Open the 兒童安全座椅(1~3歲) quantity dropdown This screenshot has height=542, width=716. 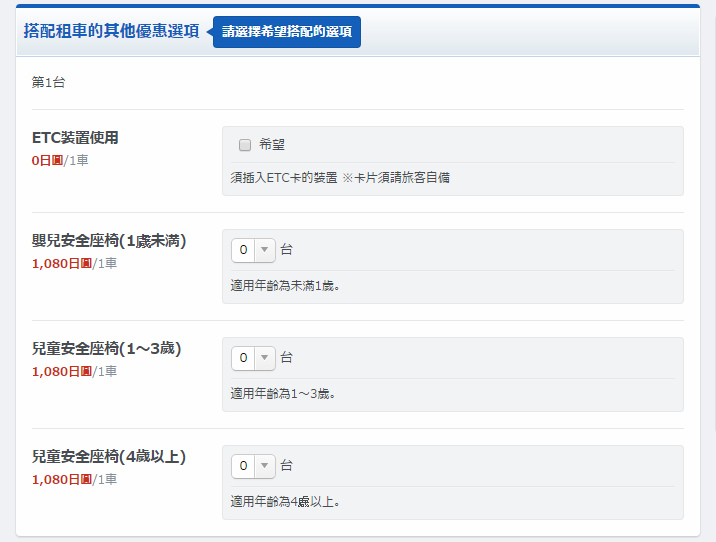point(253,358)
